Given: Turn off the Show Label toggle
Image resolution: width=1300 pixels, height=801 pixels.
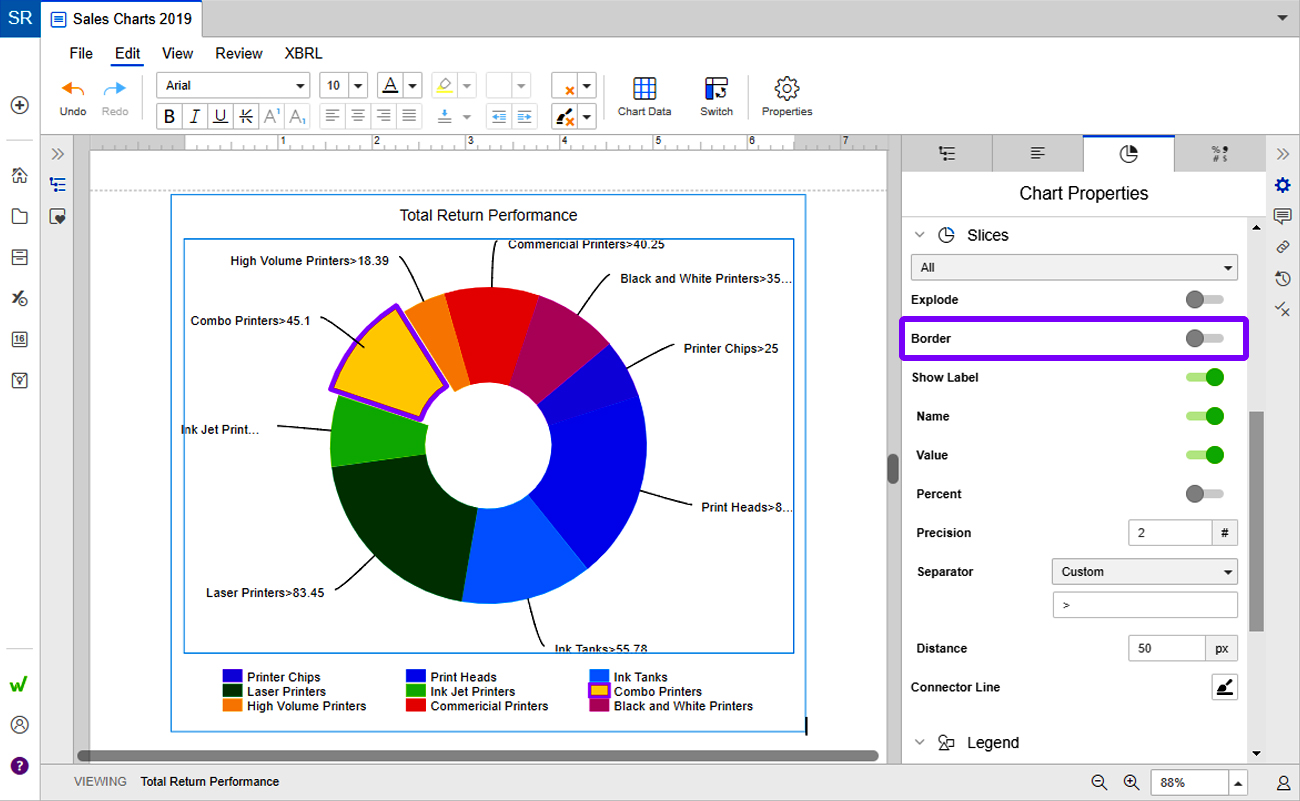Looking at the screenshot, I should [x=1204, y=377].
